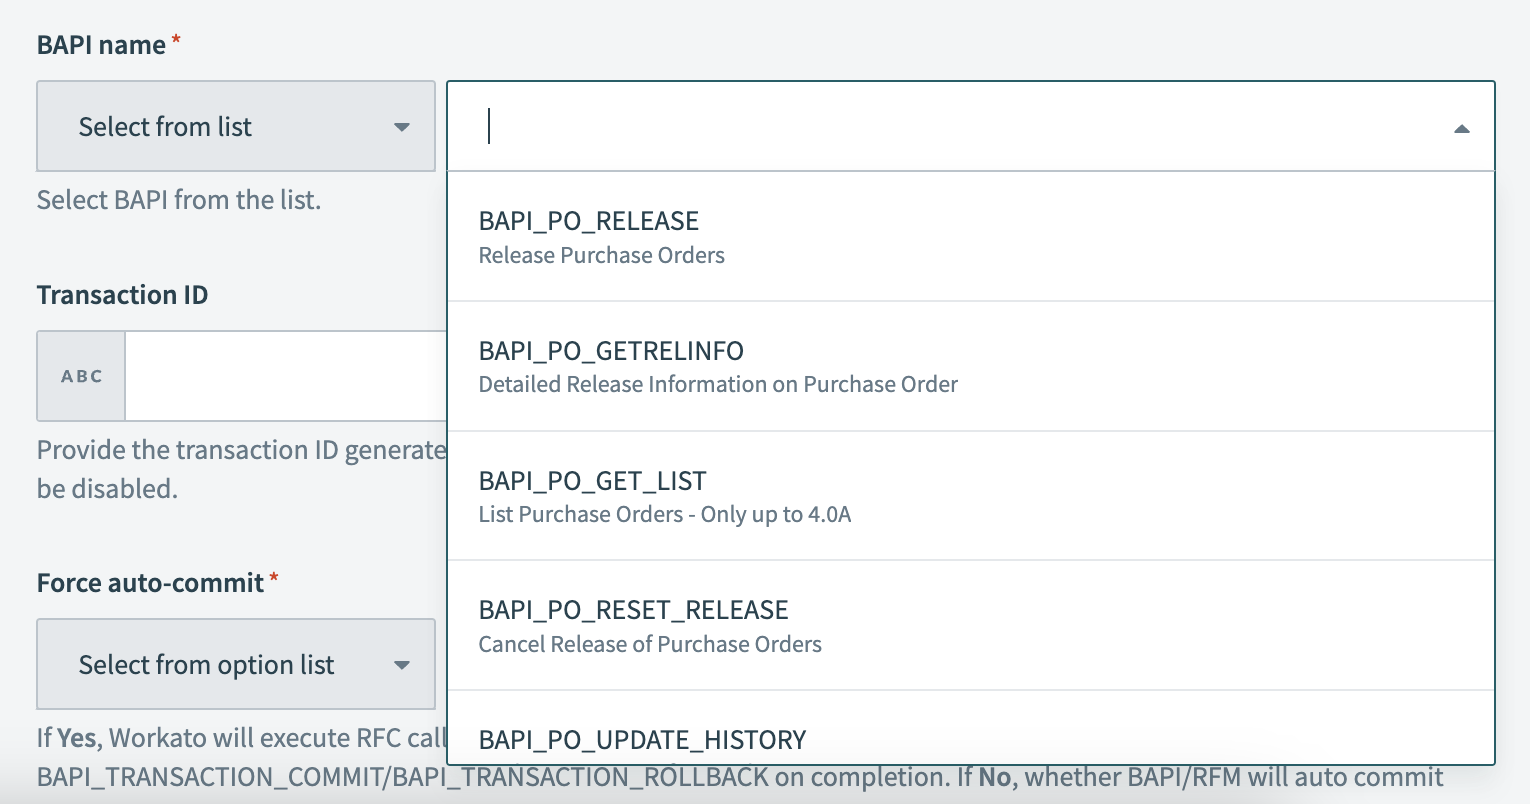Choose BAPI_PO_GET_LIST entry

(x=593, y=480)
